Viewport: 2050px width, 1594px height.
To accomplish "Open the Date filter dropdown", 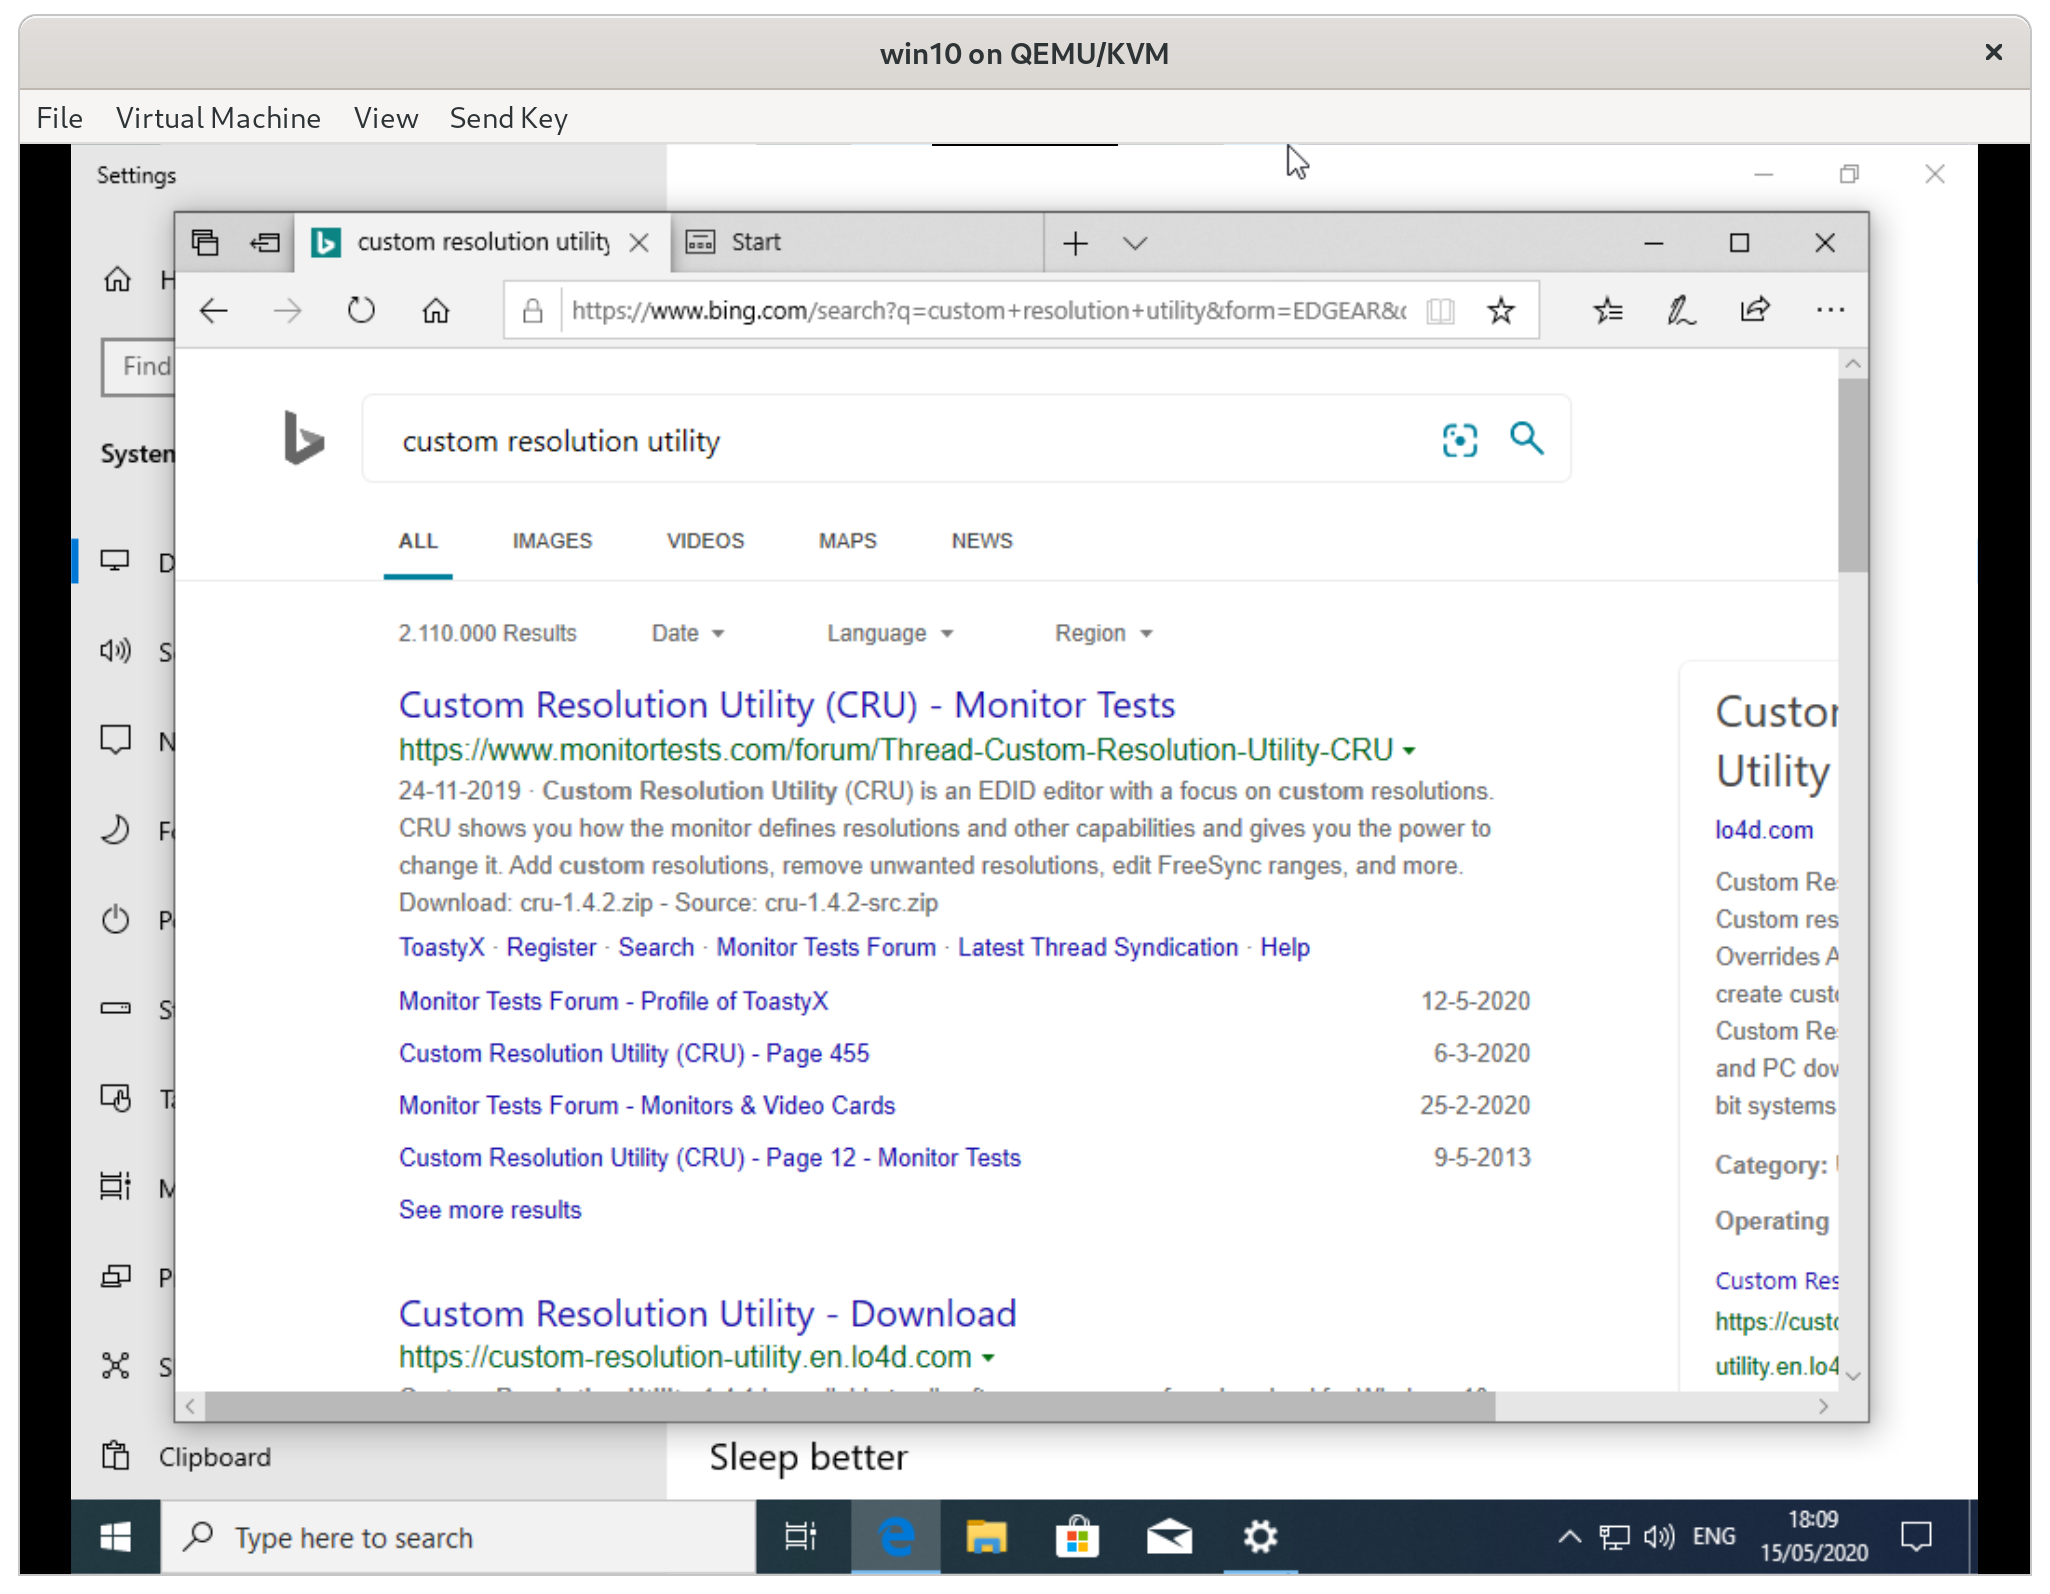I will 686,632.
